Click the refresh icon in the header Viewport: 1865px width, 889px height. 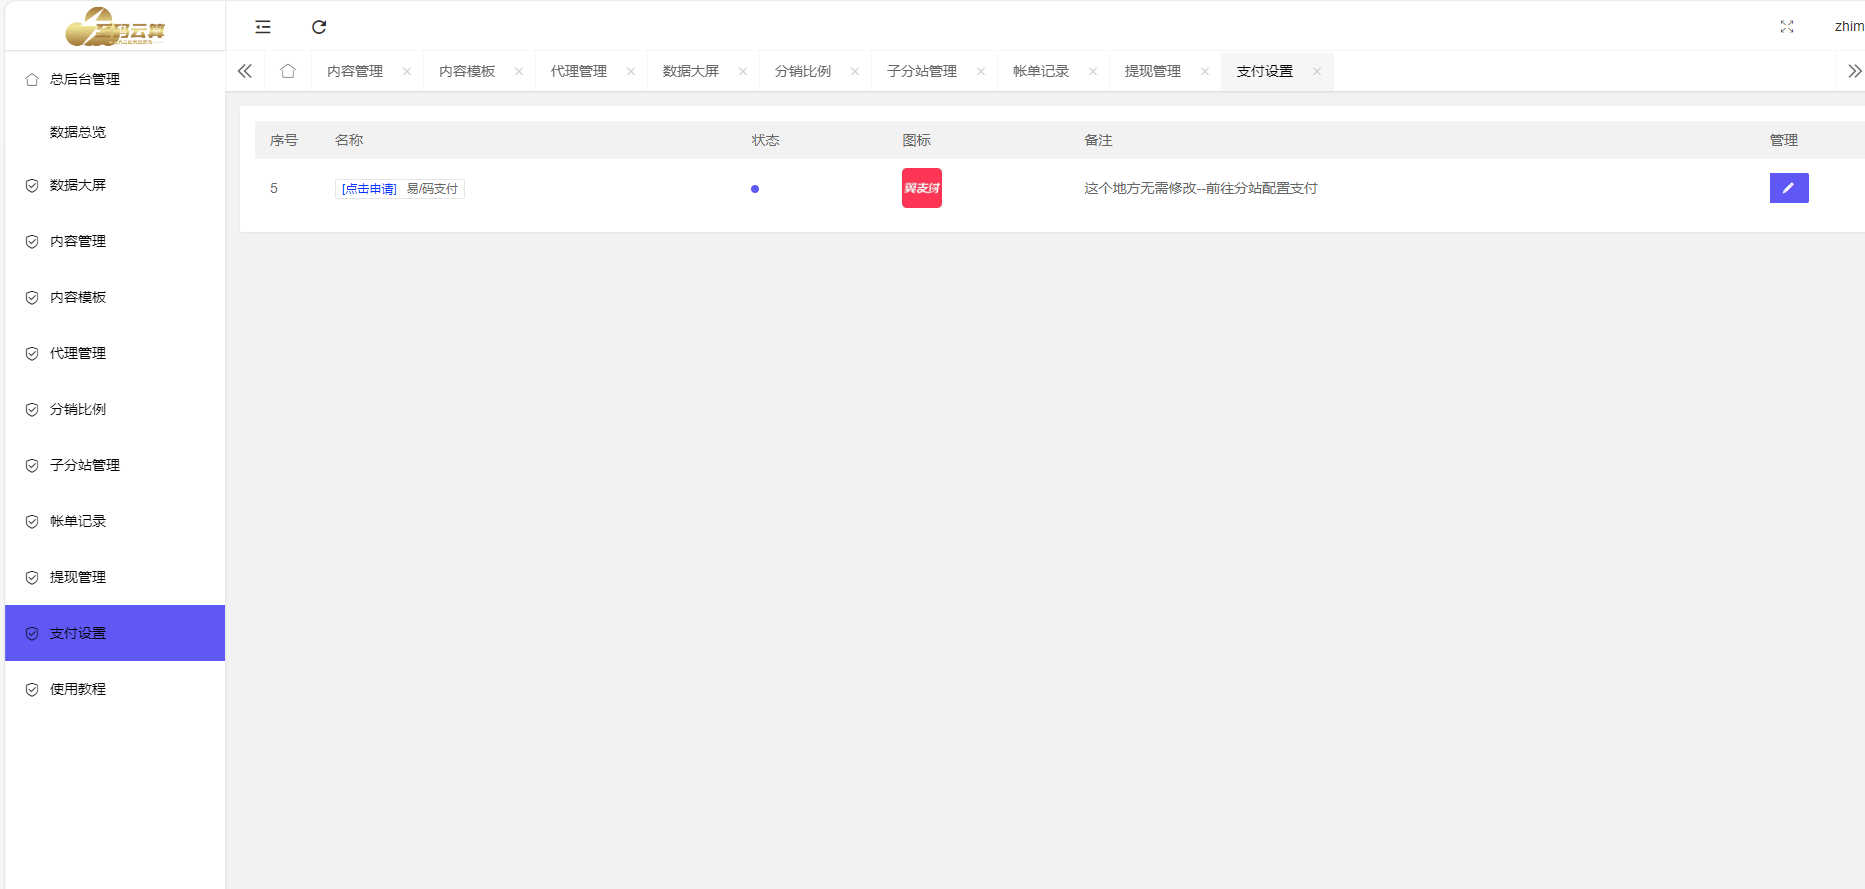point(319,27)
